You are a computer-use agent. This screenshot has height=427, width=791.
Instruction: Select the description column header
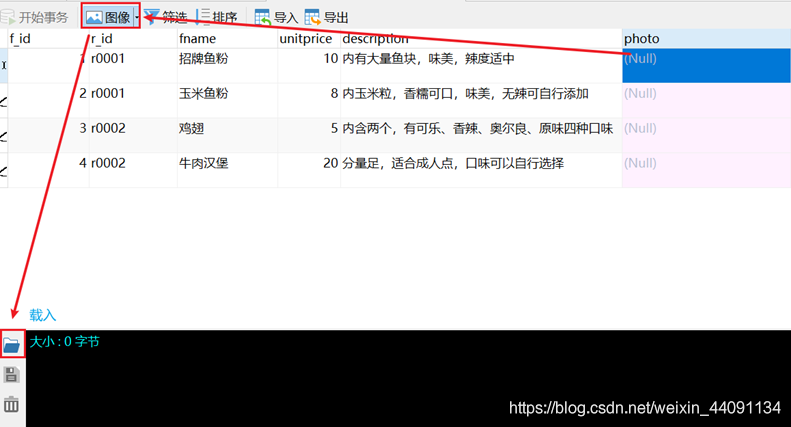481,39
